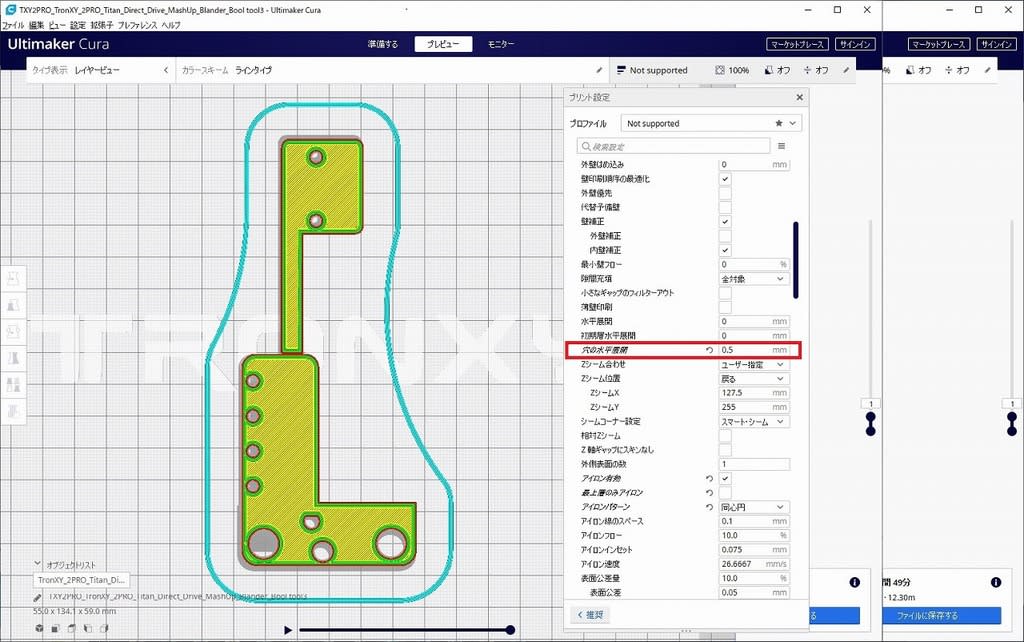
Task: Click the star icon in the profile selector
Action: 778,123
